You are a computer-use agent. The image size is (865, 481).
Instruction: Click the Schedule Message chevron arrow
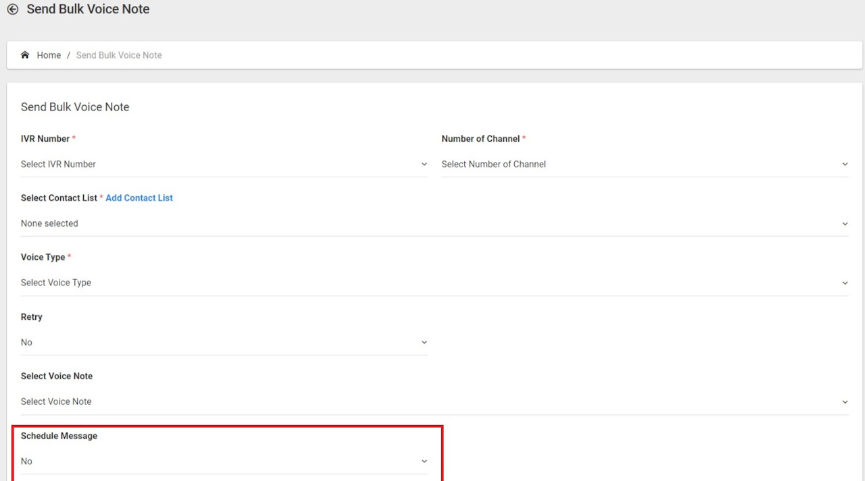coord(424,461)
